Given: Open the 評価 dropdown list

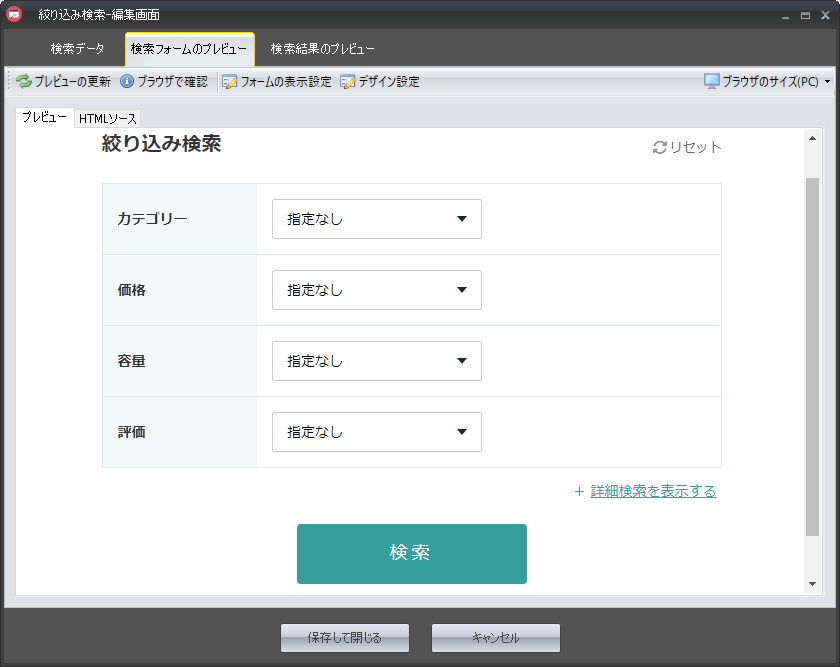Looking at the screenshot, I should [376, 432].
